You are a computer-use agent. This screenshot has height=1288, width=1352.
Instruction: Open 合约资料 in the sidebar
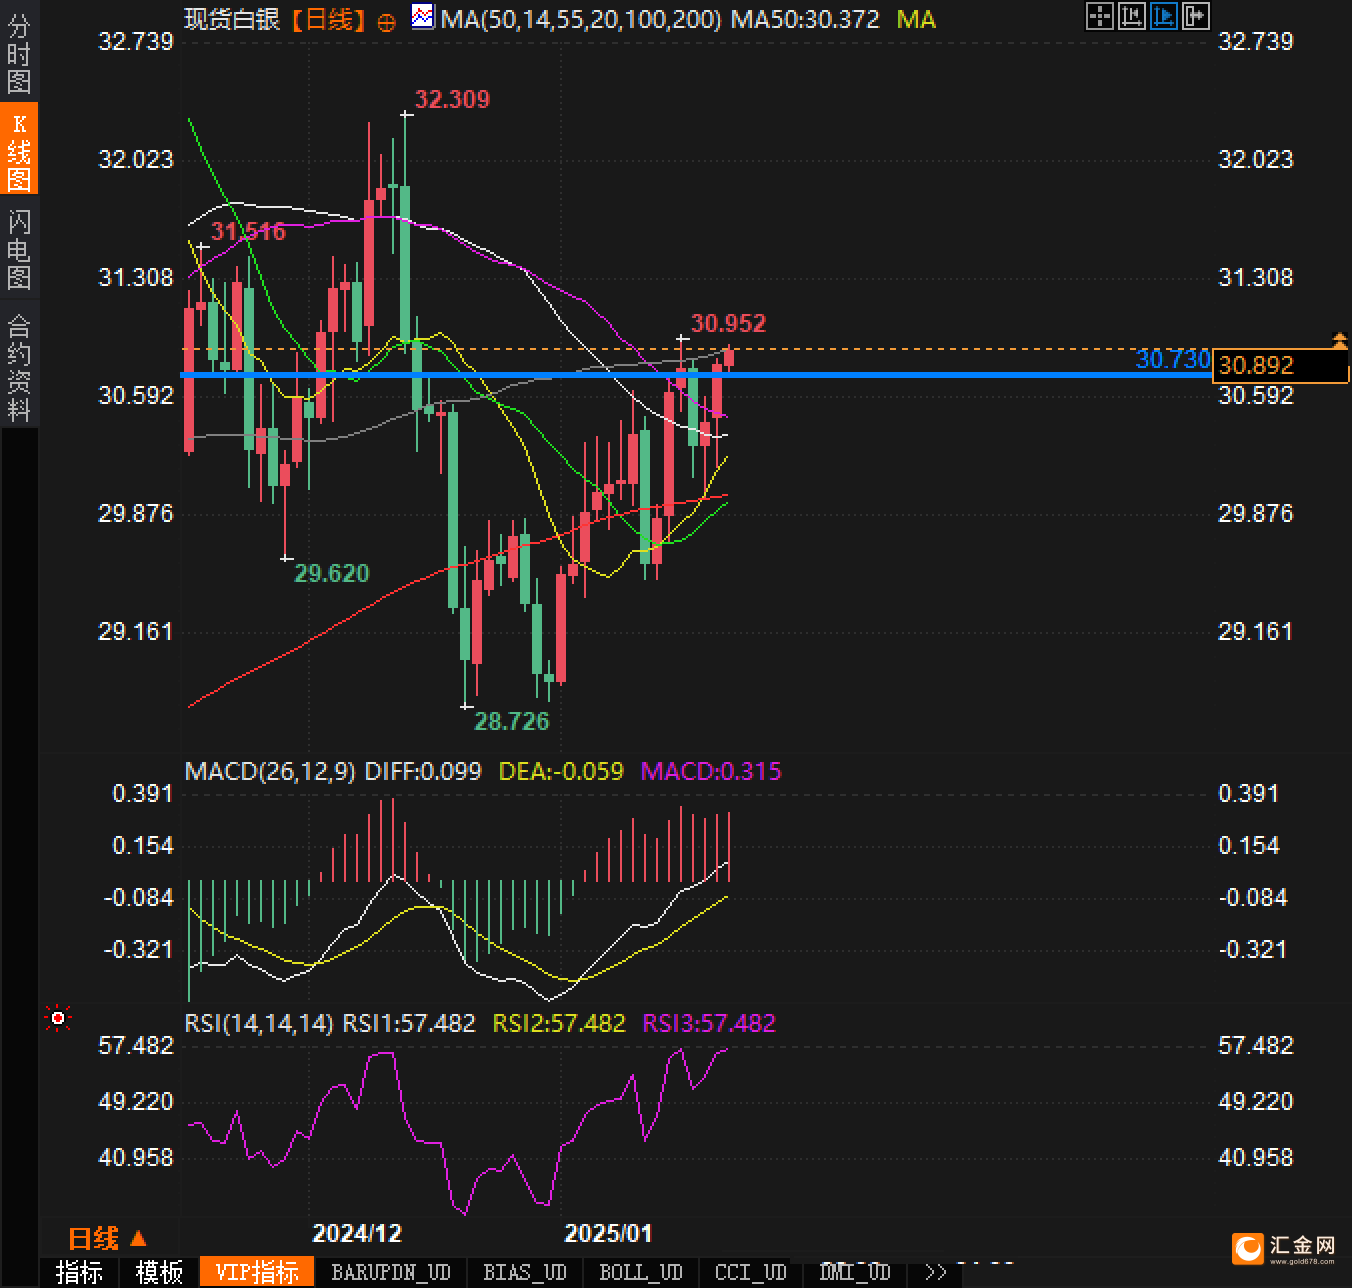(x=19, y=367)
